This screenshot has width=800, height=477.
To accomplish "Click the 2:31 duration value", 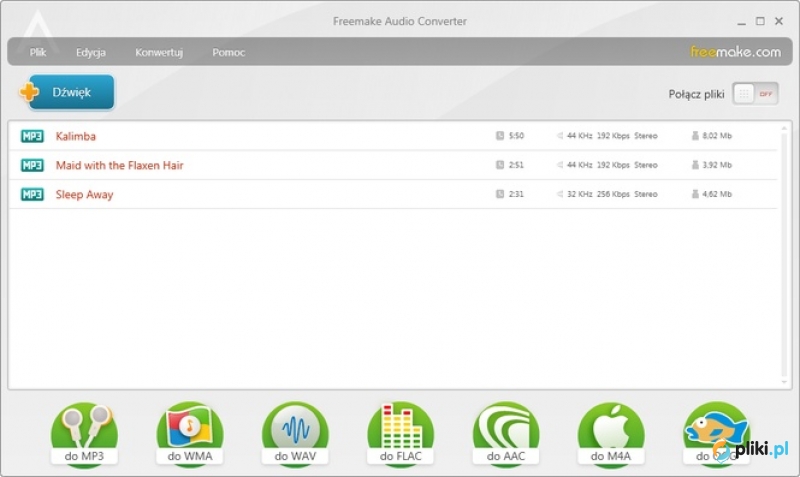I will coord(516,194).
